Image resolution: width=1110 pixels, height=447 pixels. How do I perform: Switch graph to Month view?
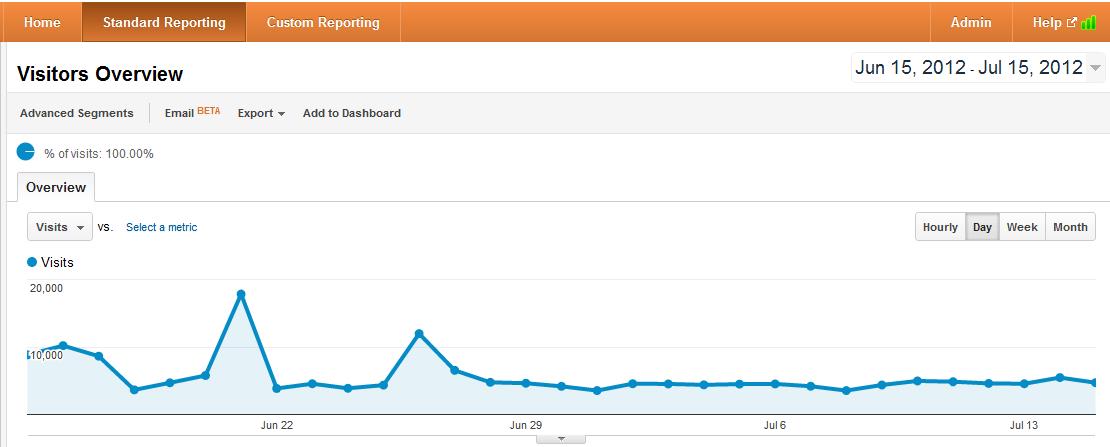(1070, 227)
